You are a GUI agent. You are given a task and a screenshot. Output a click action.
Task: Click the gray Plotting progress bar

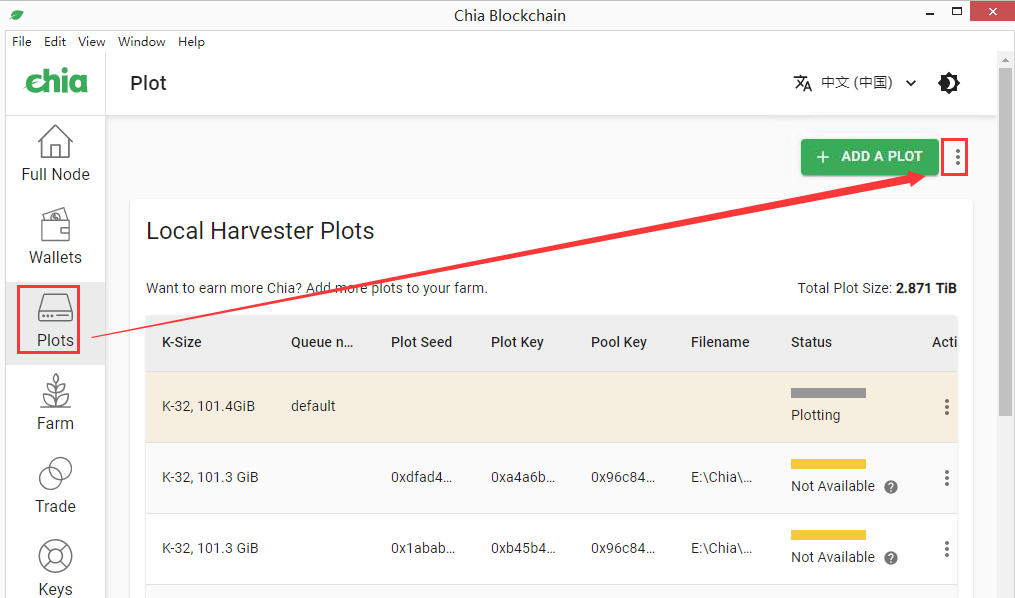[828, 393]
